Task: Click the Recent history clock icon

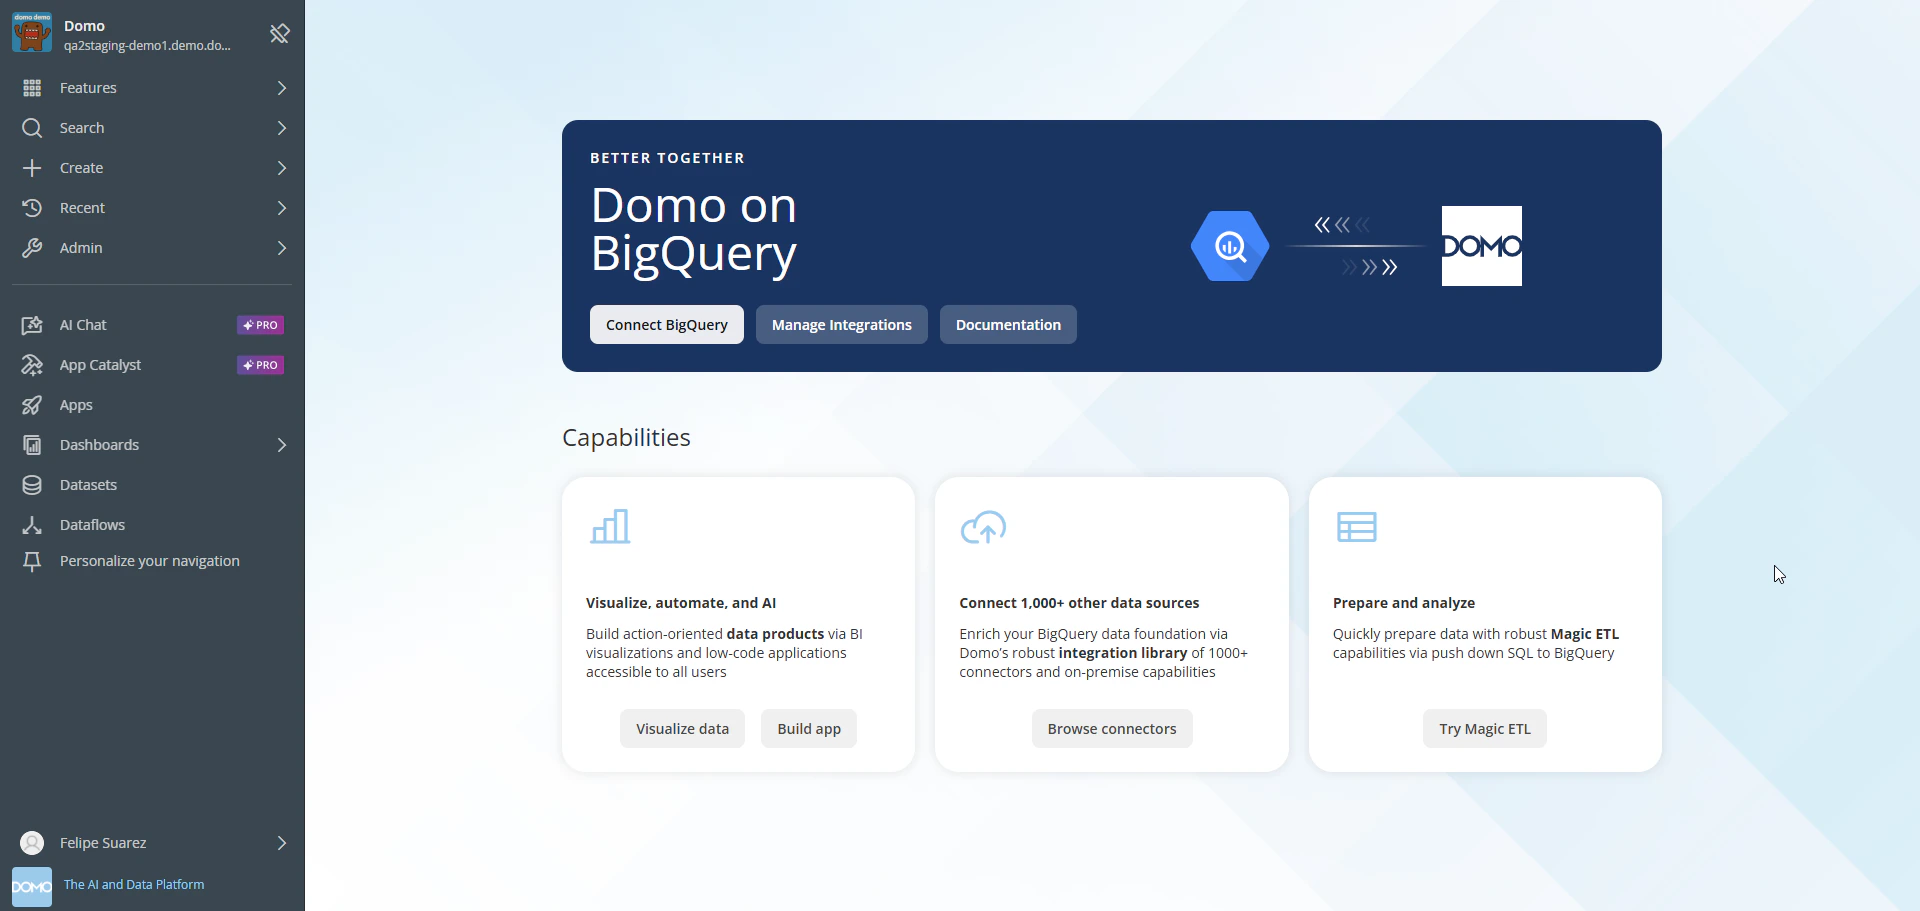Action: tap(32, 208)
